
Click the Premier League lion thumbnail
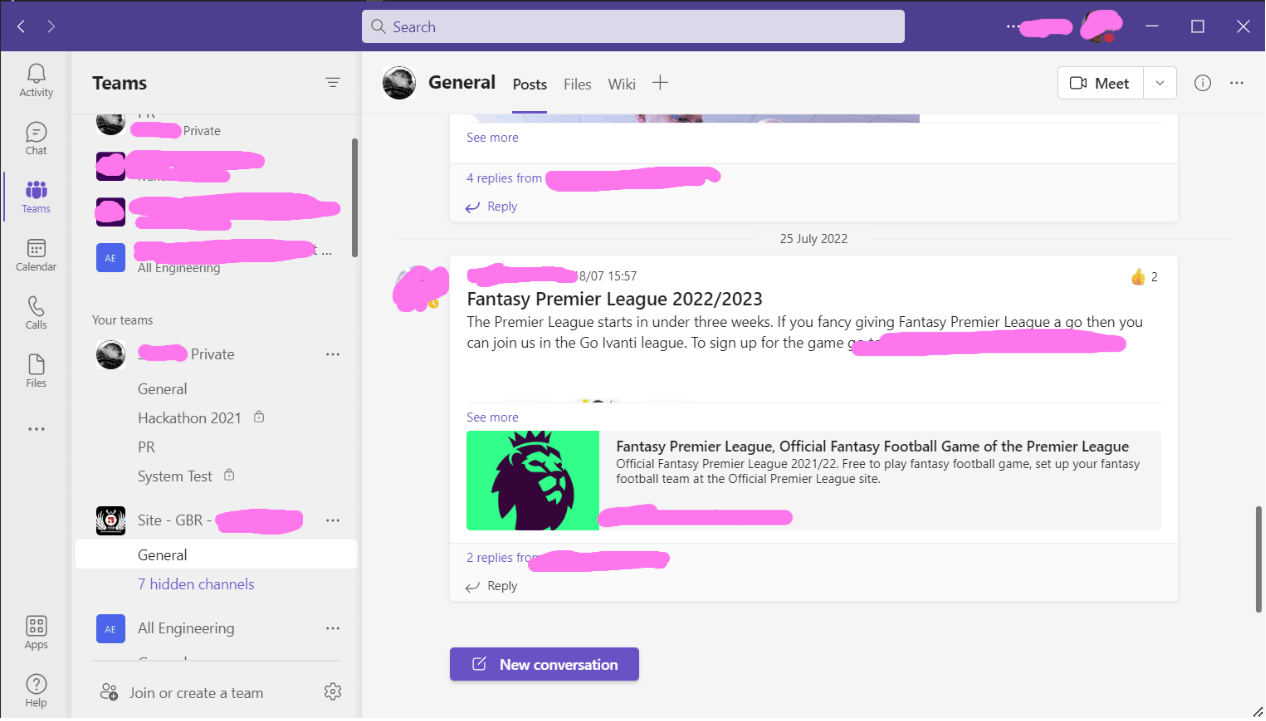[533, 480]
